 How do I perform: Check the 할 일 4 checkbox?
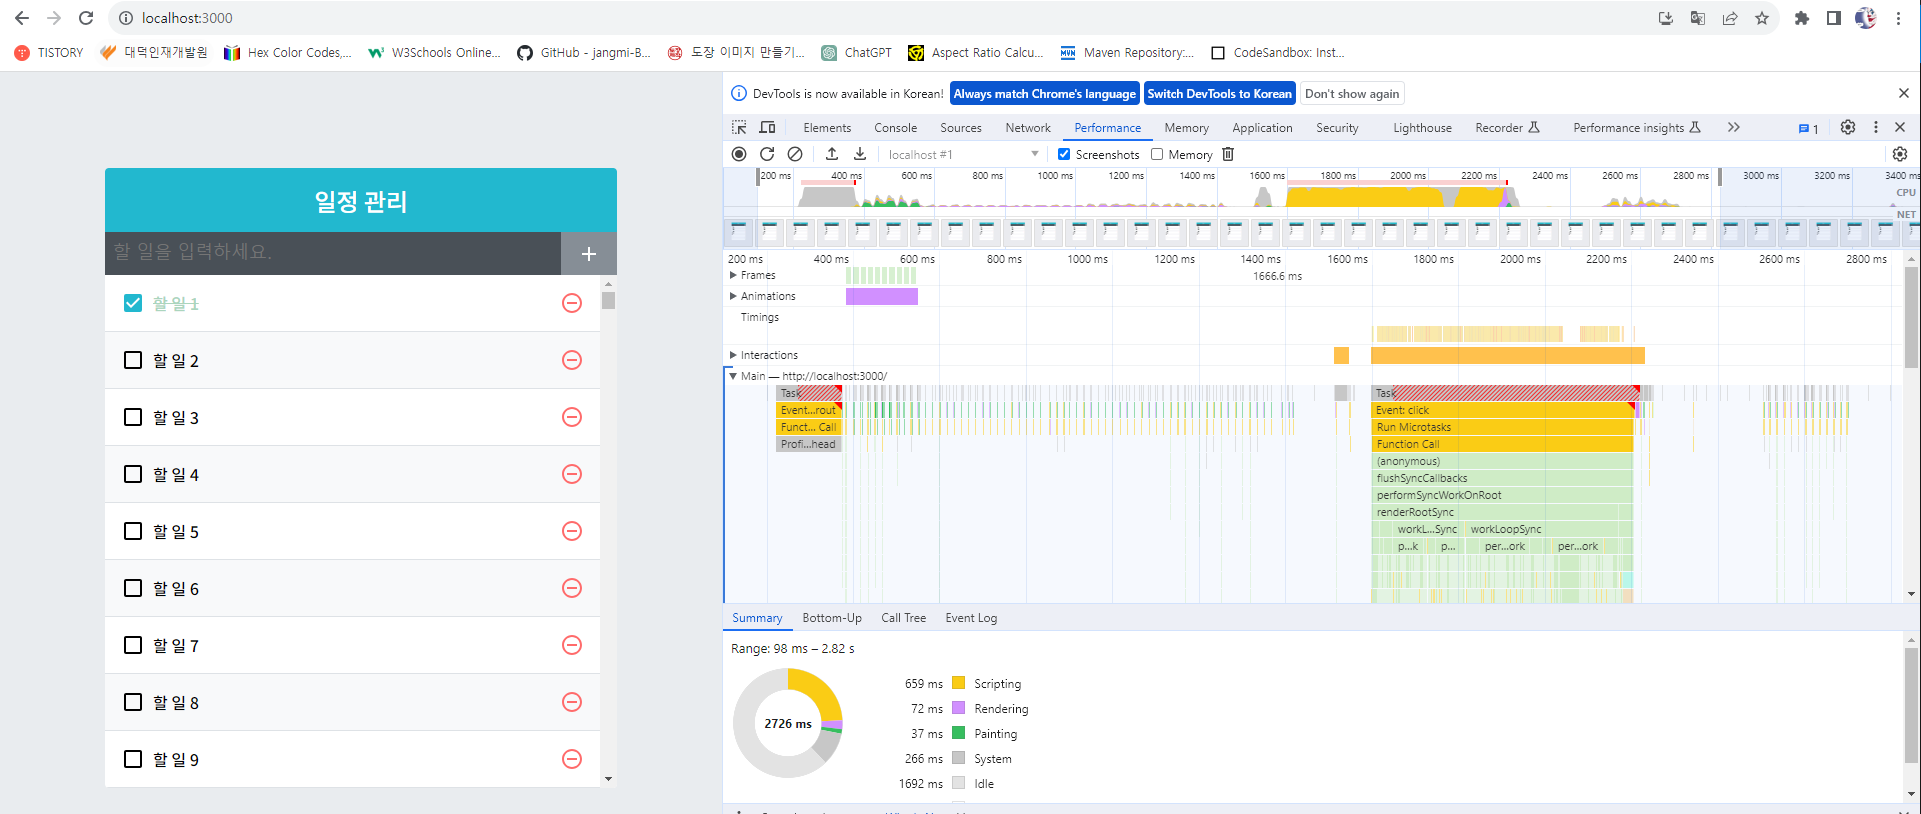(133, 474)
